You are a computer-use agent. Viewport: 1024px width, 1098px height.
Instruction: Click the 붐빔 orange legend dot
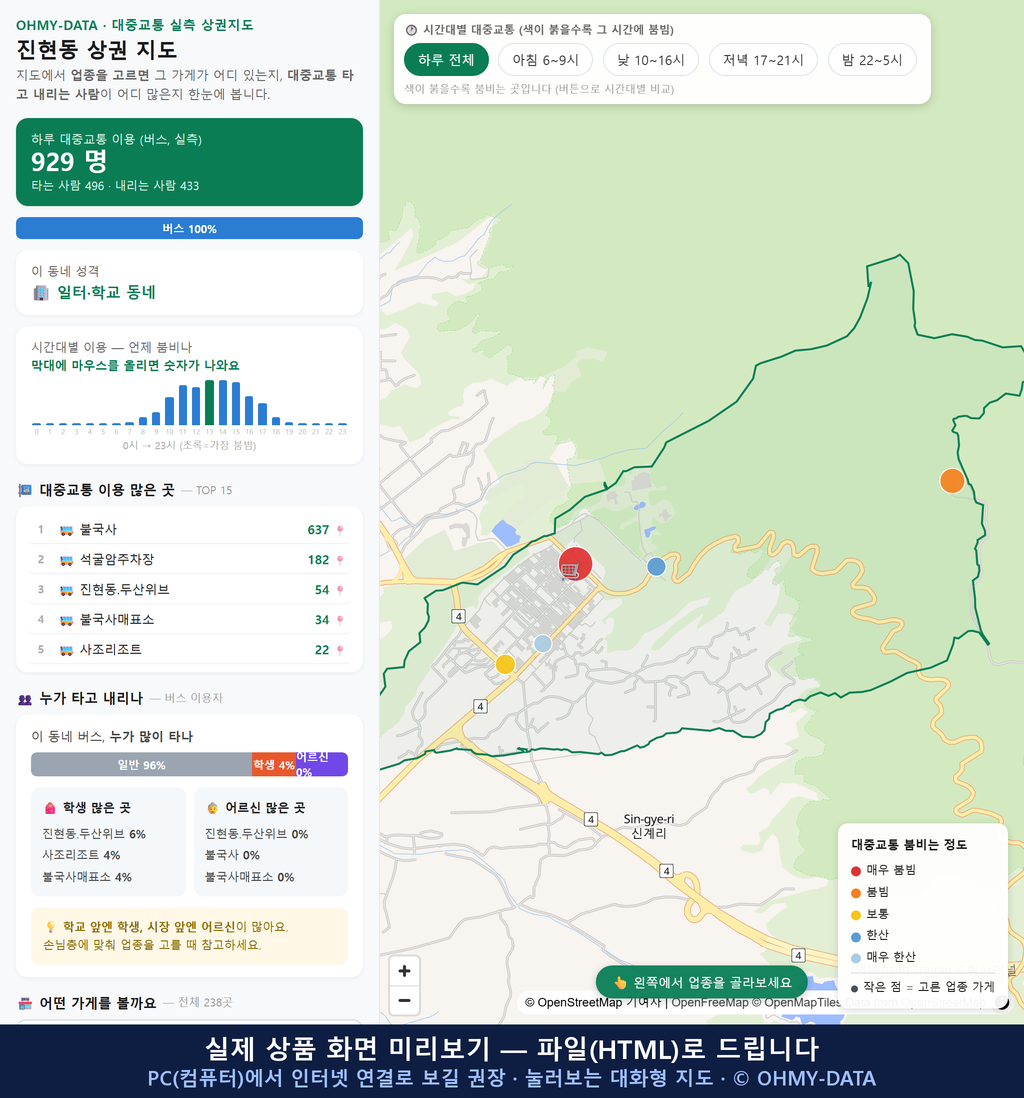(855, 893)
